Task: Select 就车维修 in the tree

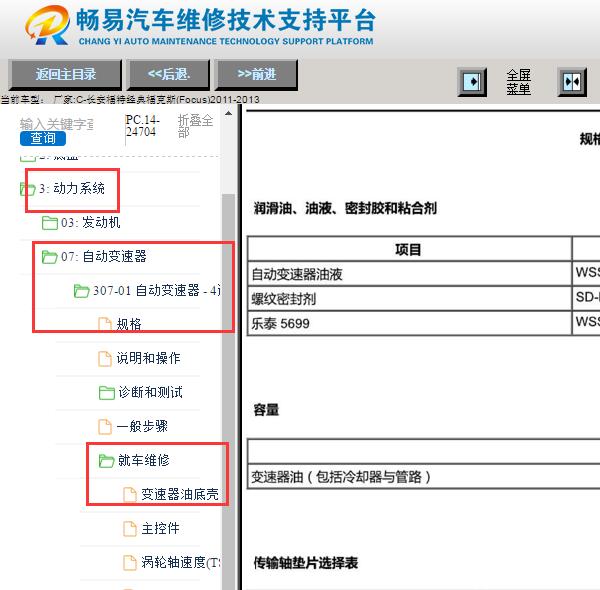Action: (x=143, y=461)
